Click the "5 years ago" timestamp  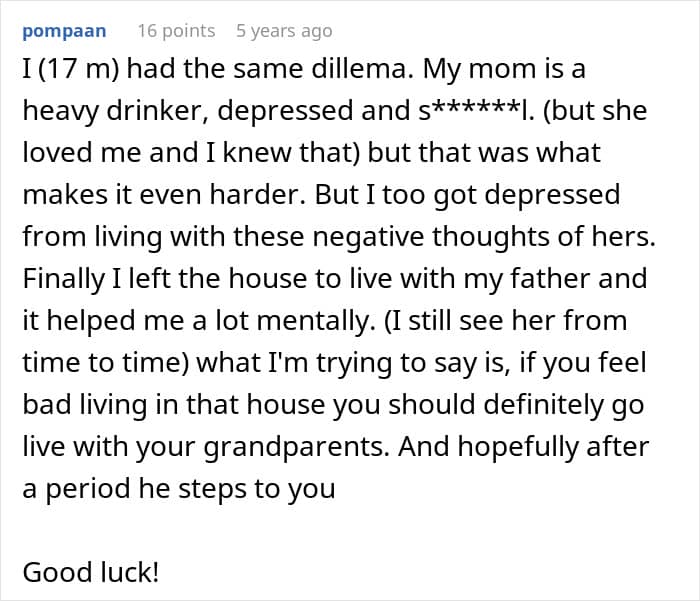pos(283,31)
